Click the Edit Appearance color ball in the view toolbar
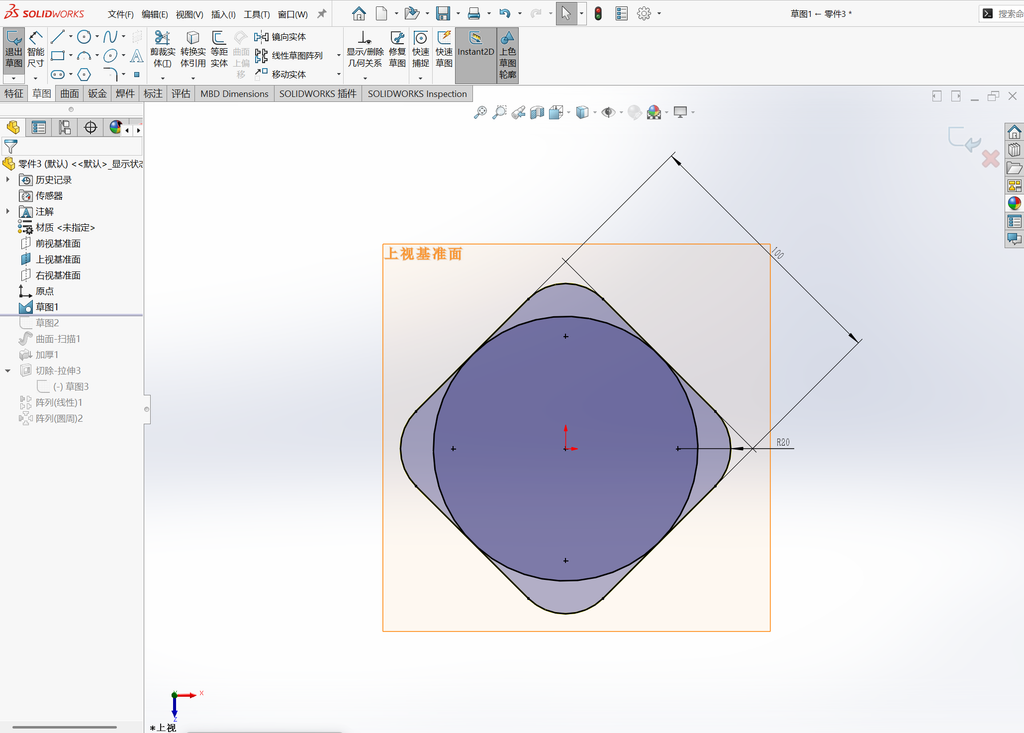Image resolution: width=1024 pixels, height=733 pixels. (634, 112)
